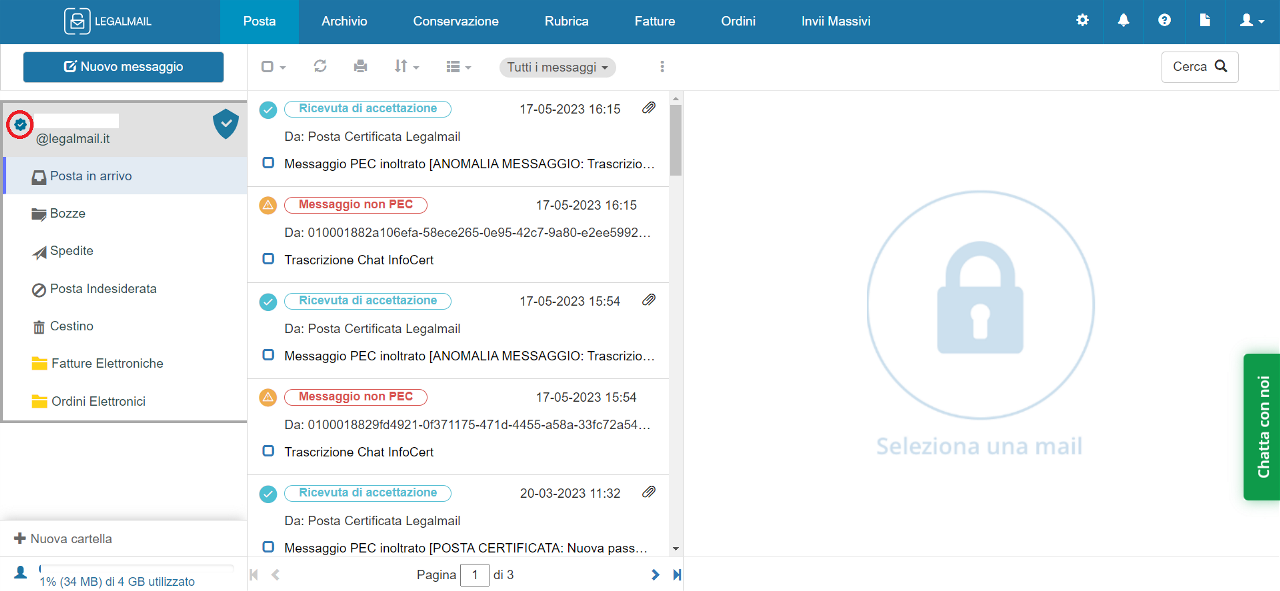Click the document icon in top bar
The image size is (1280, 591).
pos(1205,20)
